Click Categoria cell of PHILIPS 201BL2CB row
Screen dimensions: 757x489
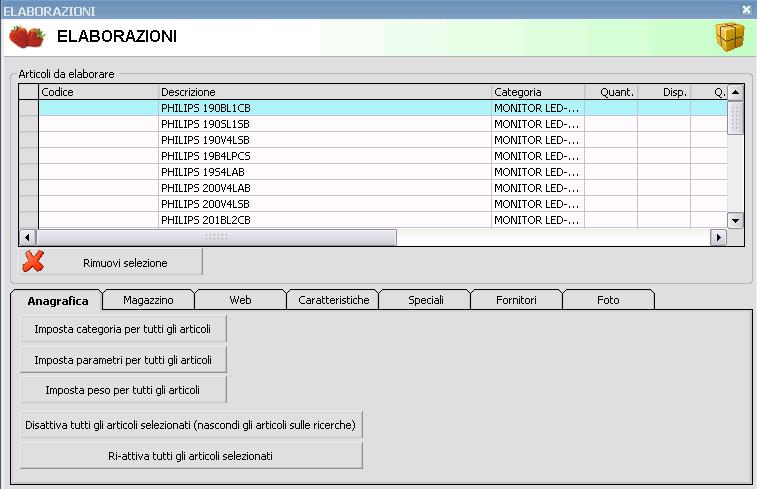point(538,220)
